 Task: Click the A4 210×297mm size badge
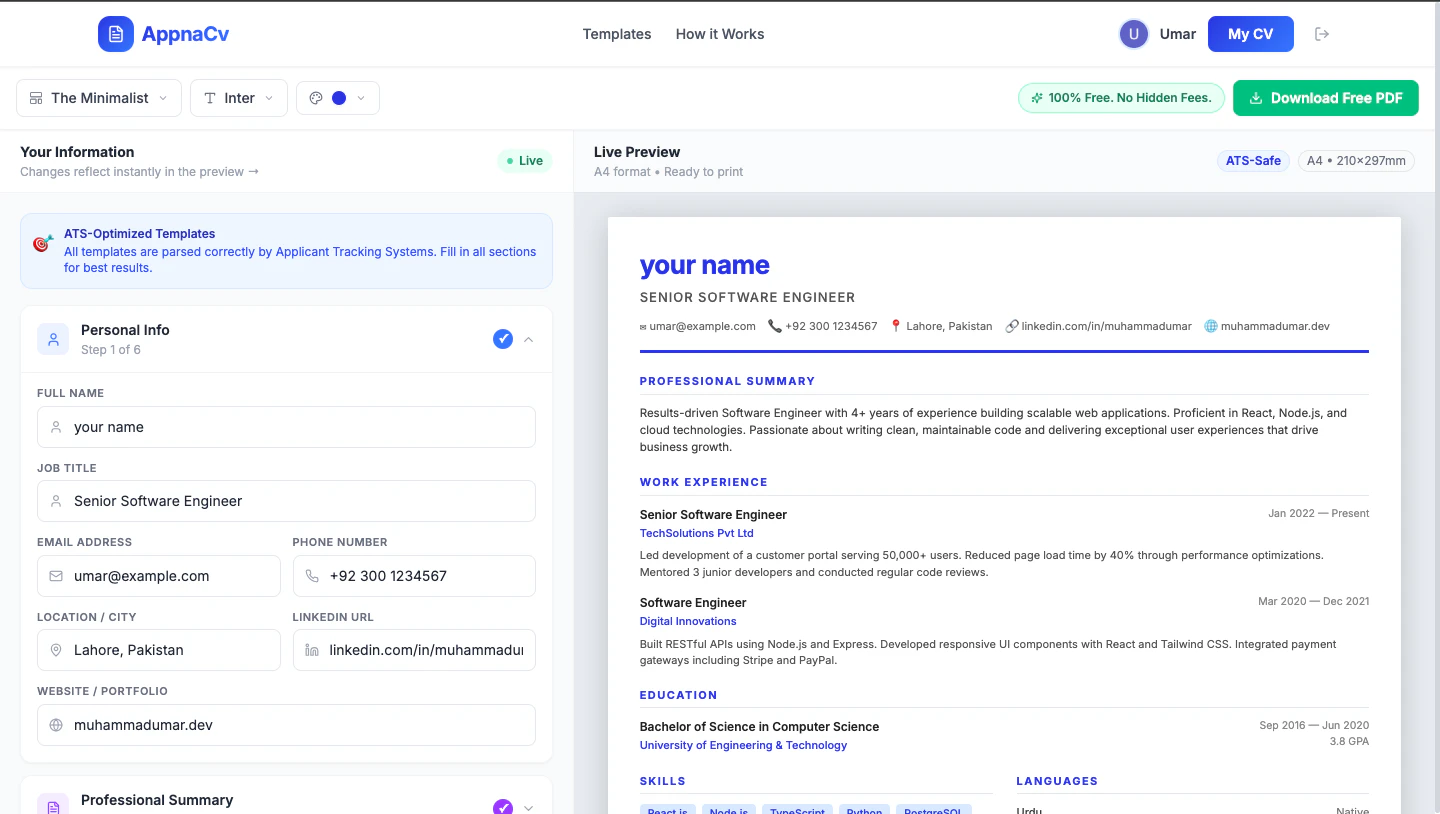[x=1356, y=161]
